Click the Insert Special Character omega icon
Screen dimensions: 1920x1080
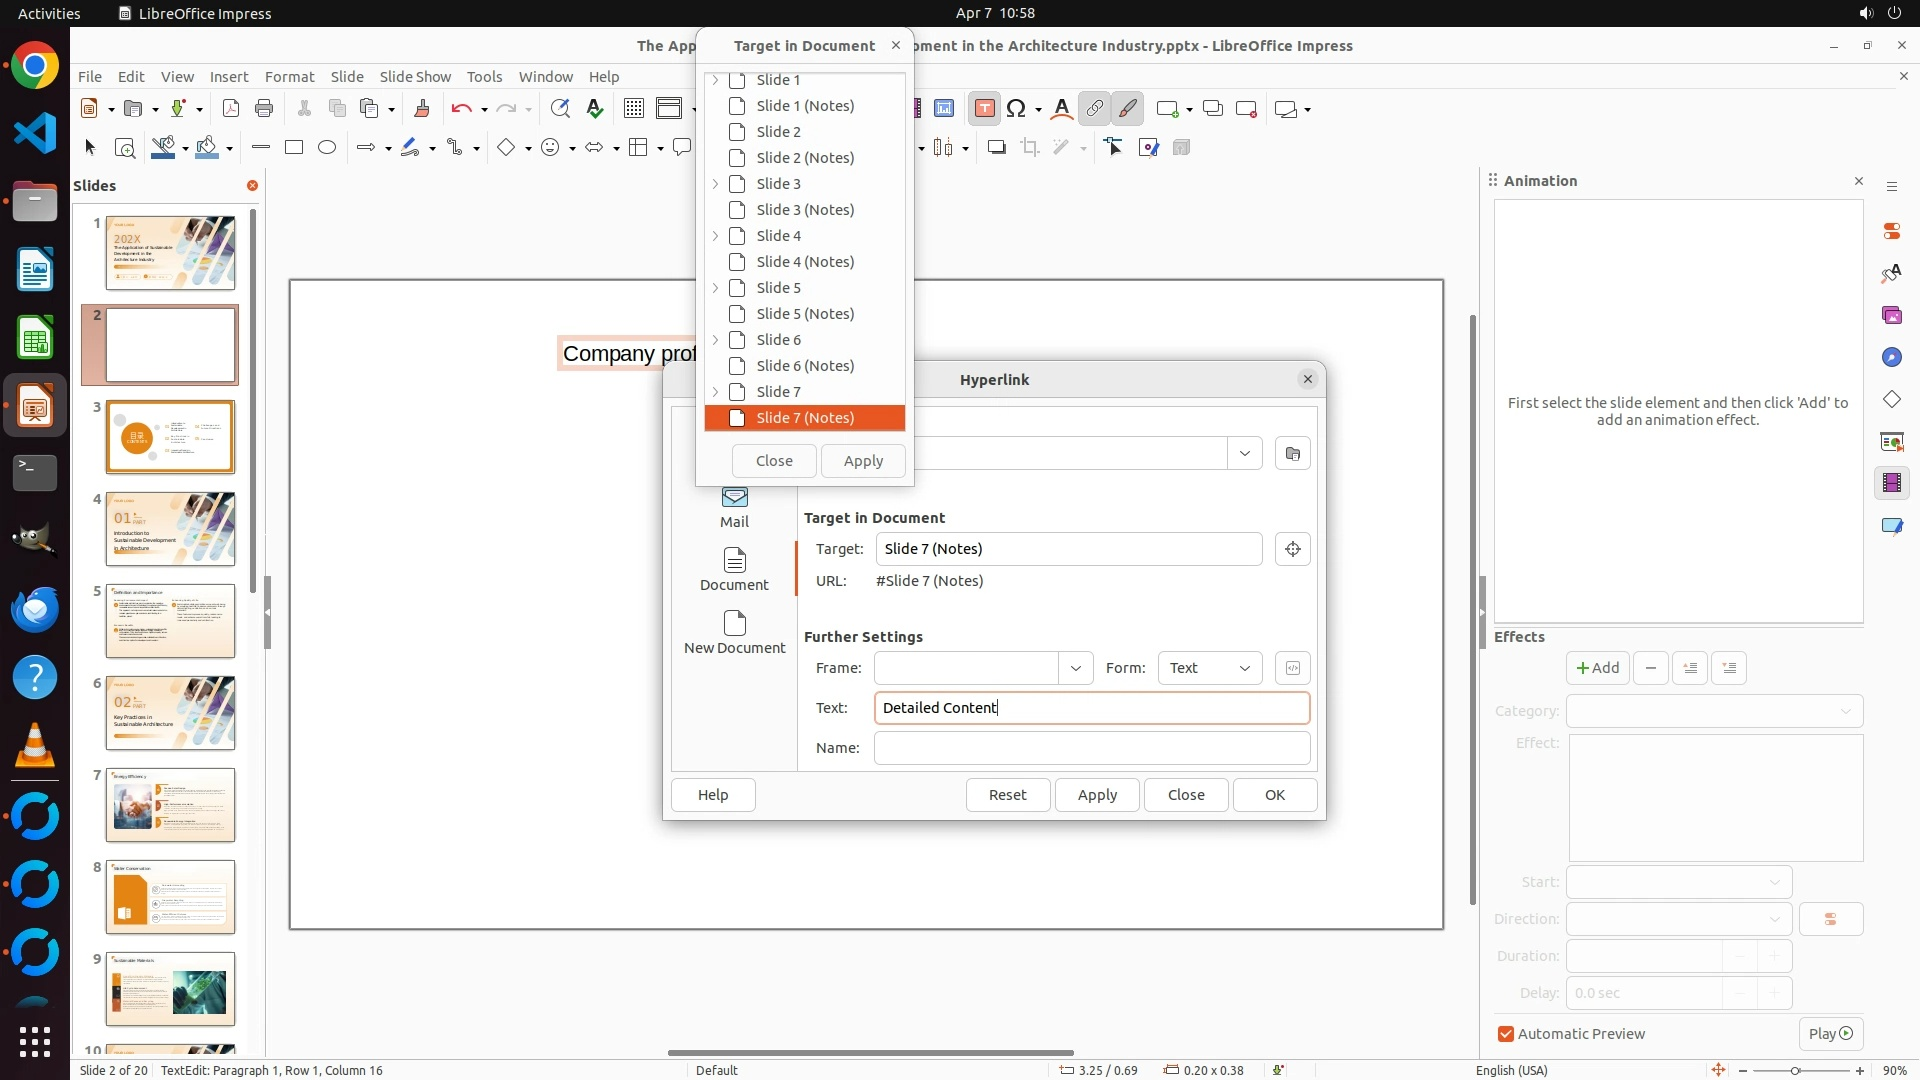click(x=1016, y=109)
